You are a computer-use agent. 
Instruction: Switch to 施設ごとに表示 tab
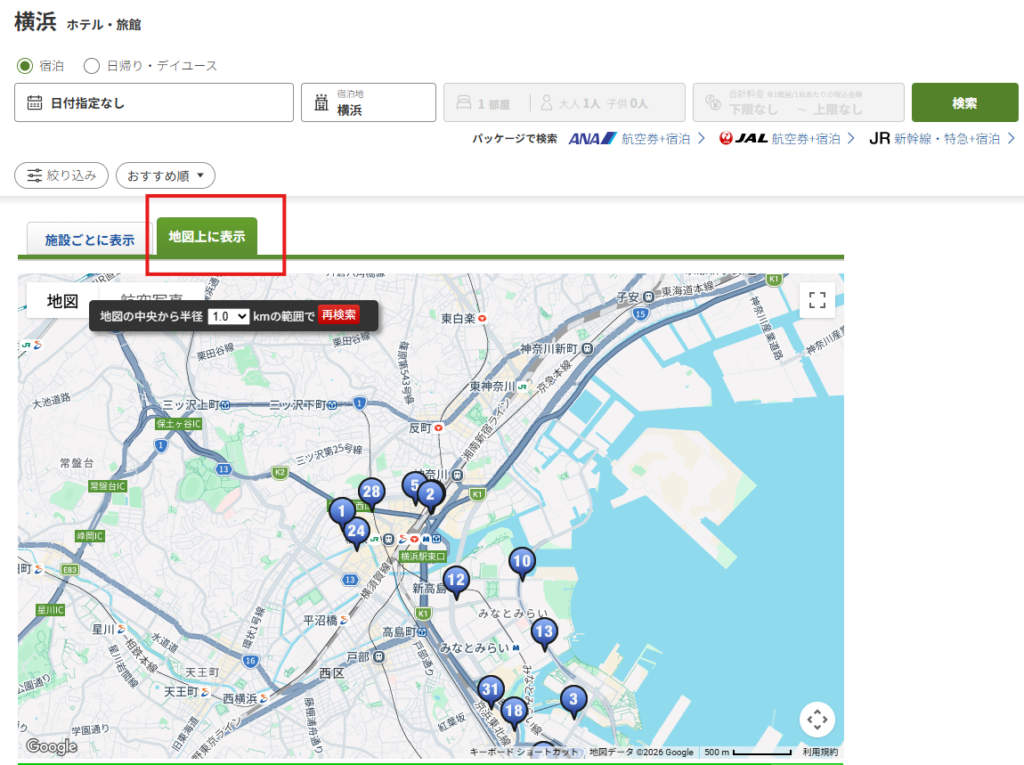coord(89,240)
